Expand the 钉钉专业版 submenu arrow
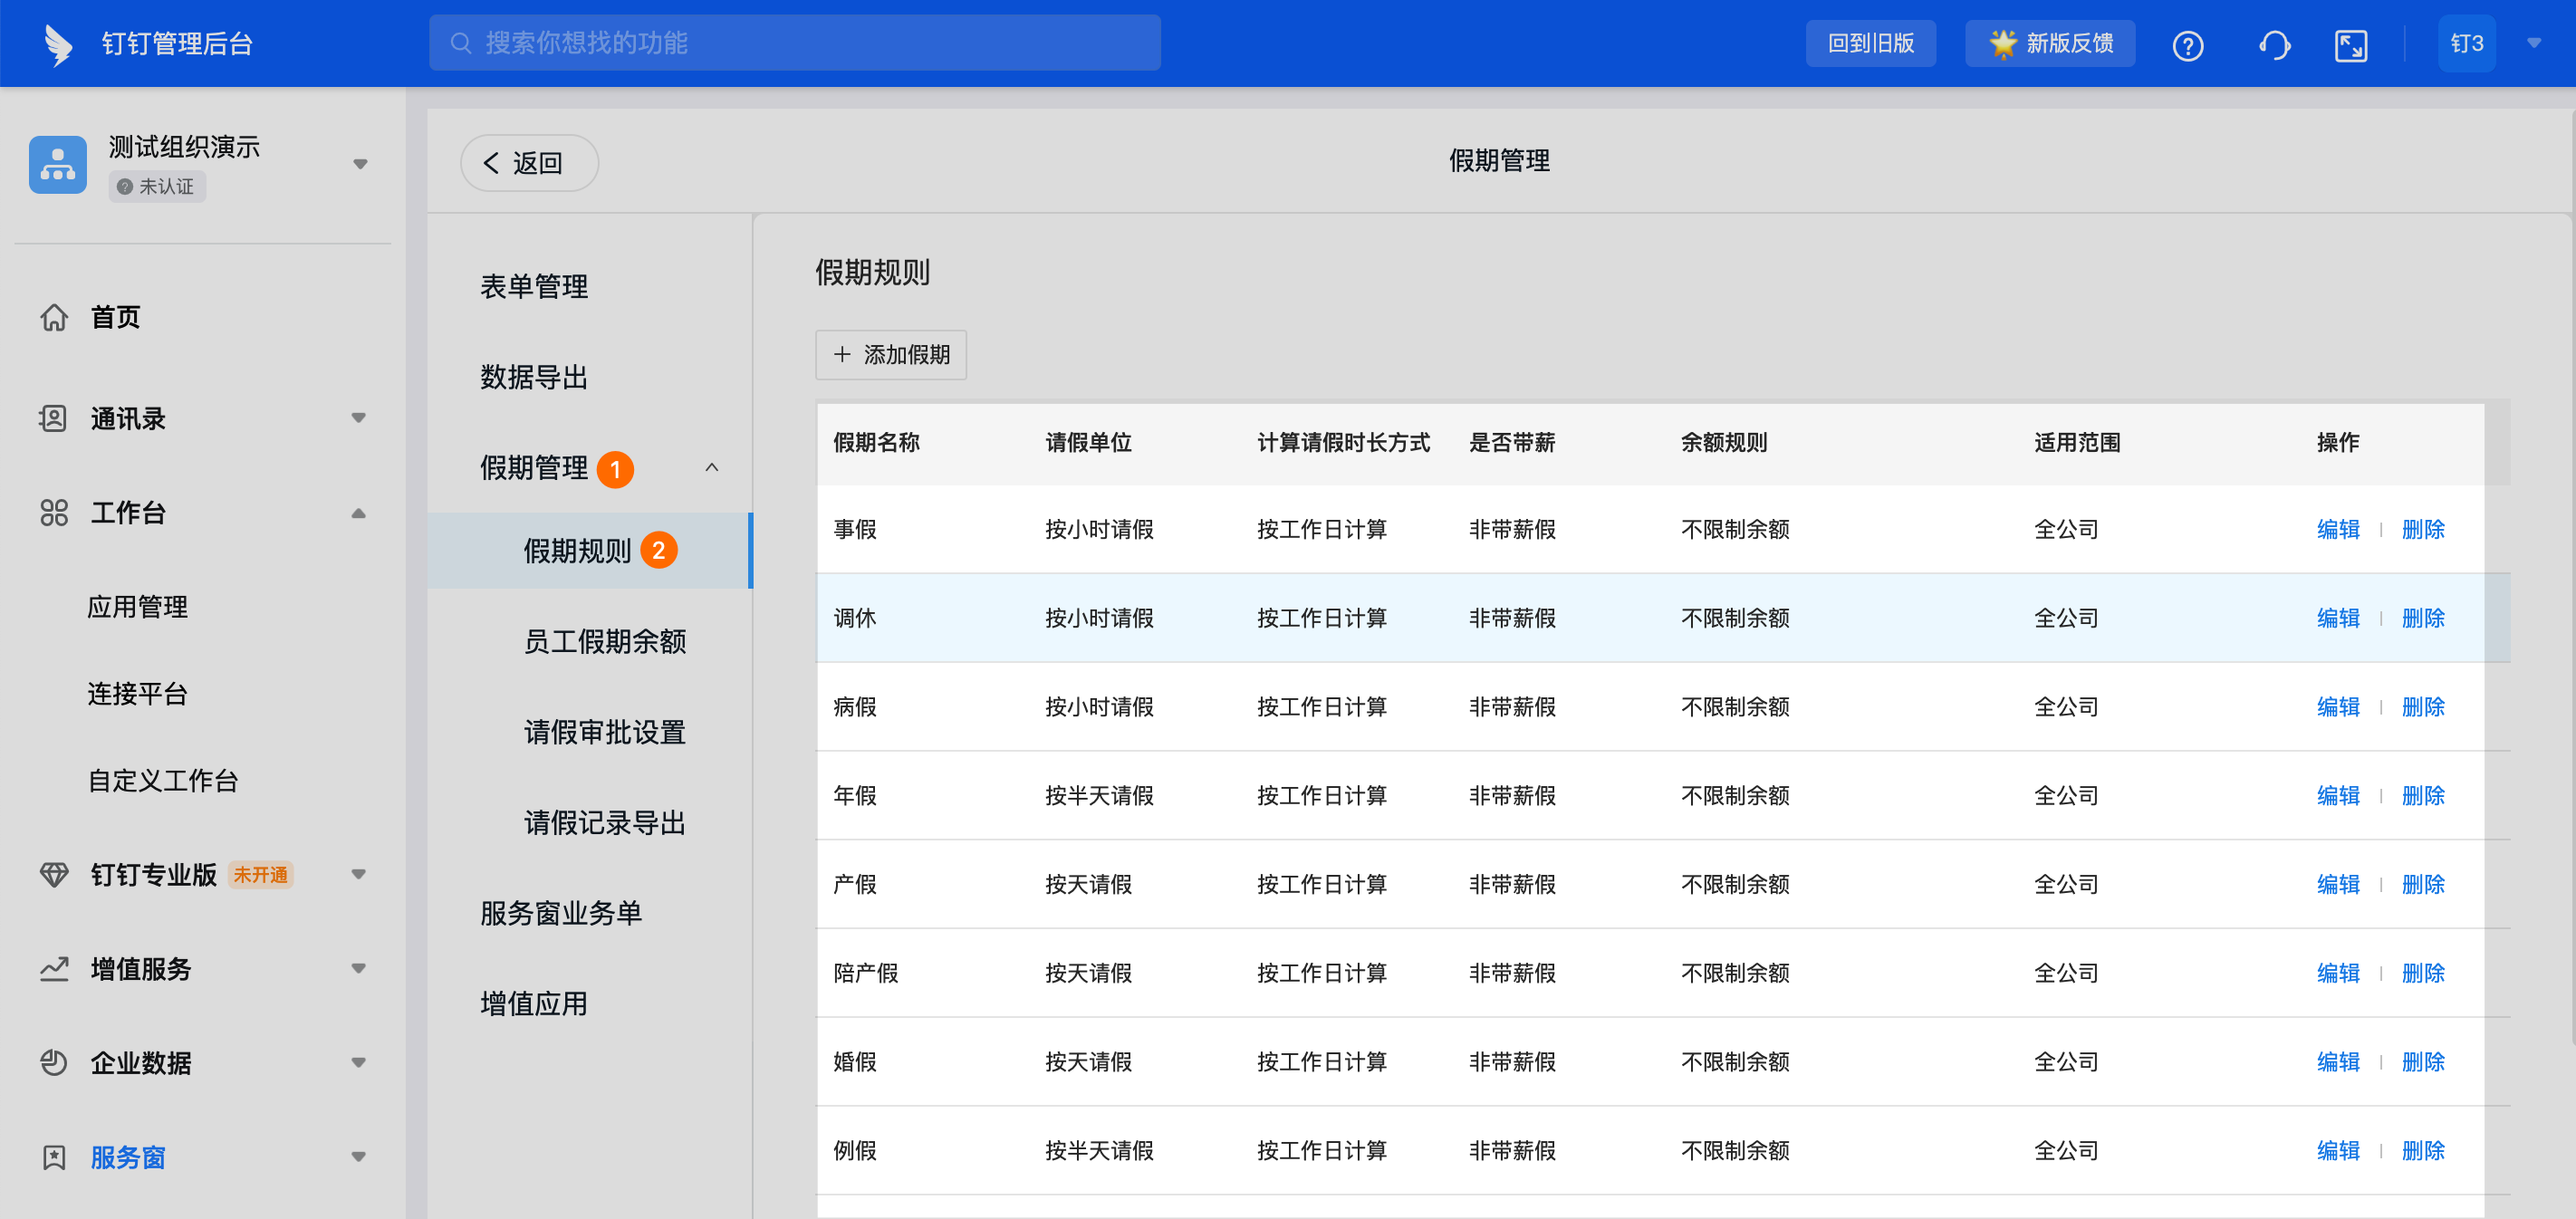The image size is (2576, 1219). tap(358, 874)
